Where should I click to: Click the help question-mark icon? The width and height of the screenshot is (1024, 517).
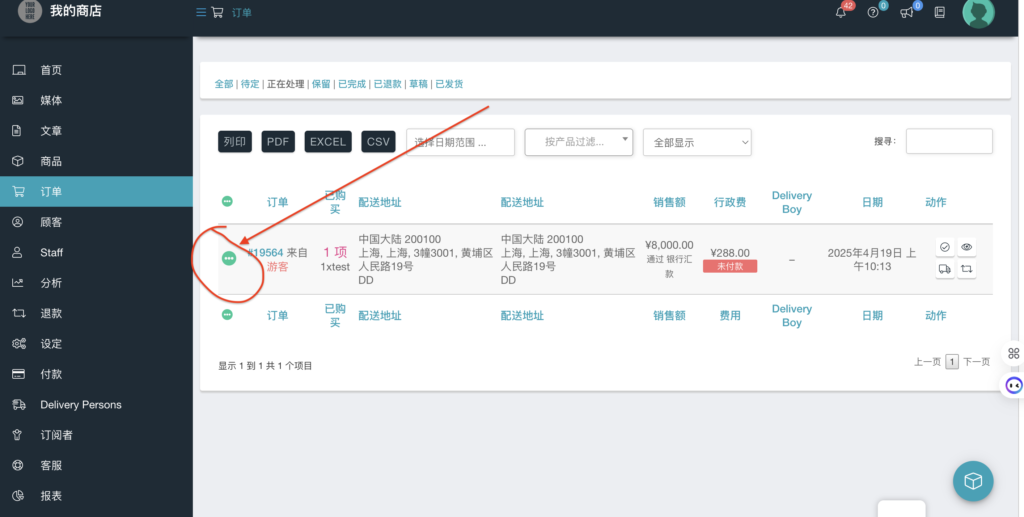click(874, 13)
